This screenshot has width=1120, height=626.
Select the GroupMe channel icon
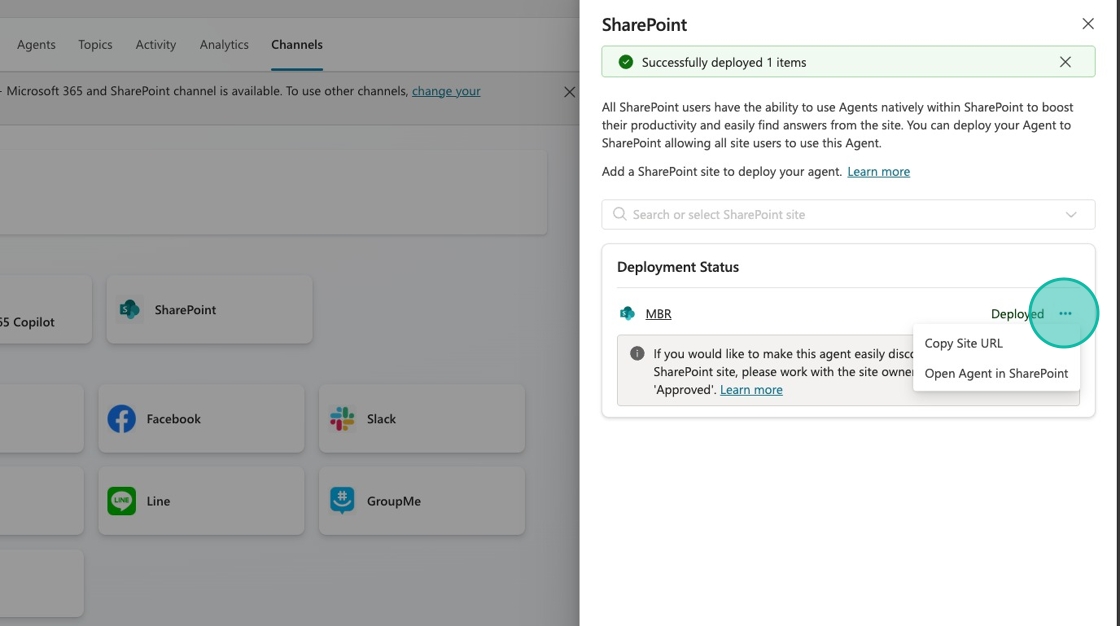(x=342, y=501)
